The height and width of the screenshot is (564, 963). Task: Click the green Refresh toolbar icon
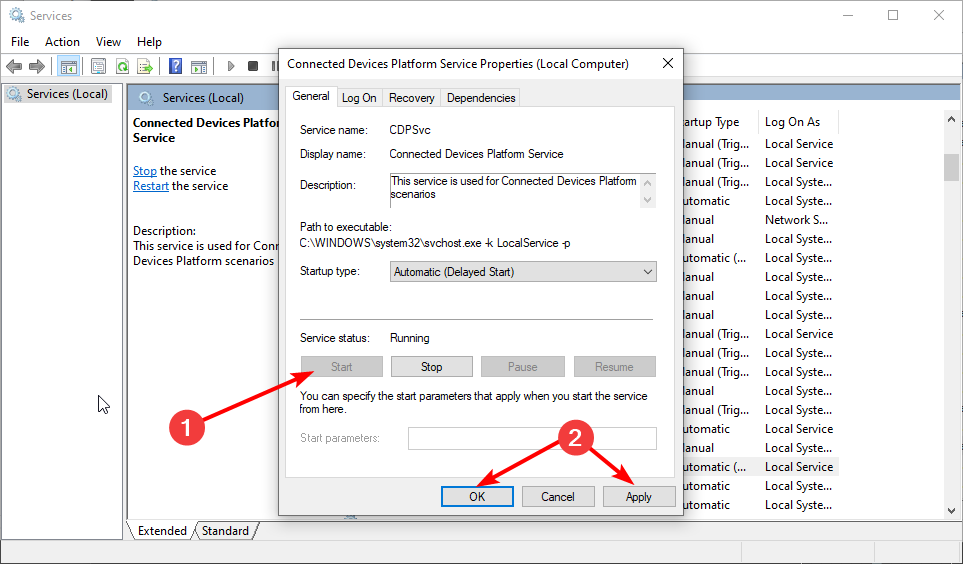pos(122,66)
